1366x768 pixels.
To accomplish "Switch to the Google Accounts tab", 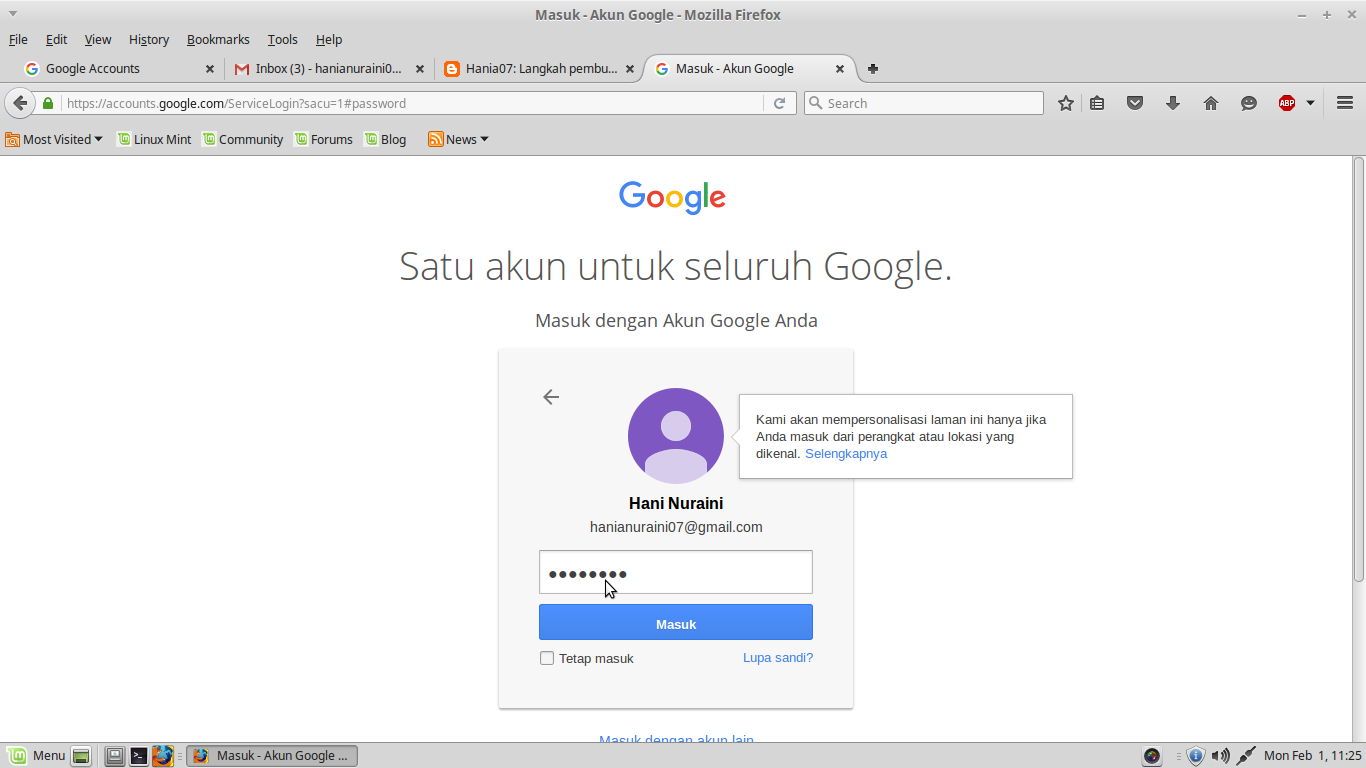I will click(x=118, y=69).
